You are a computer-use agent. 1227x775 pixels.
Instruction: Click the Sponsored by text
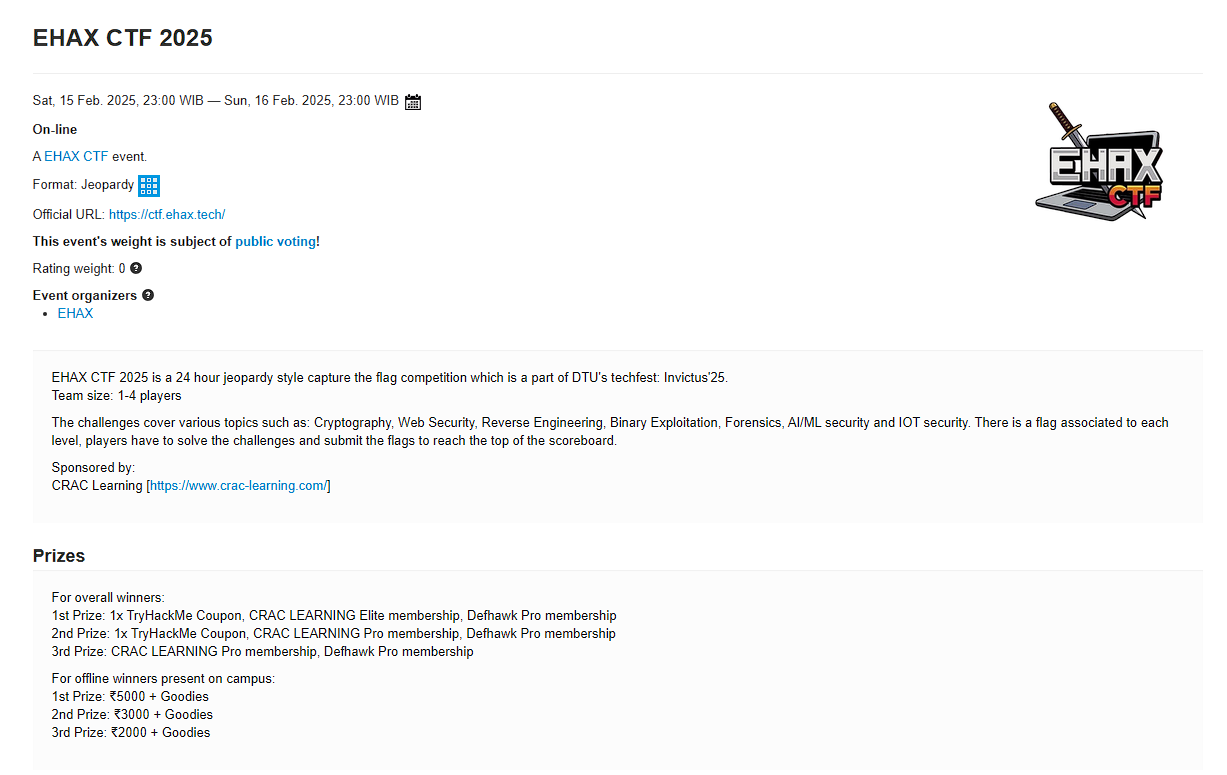(93, 468)
